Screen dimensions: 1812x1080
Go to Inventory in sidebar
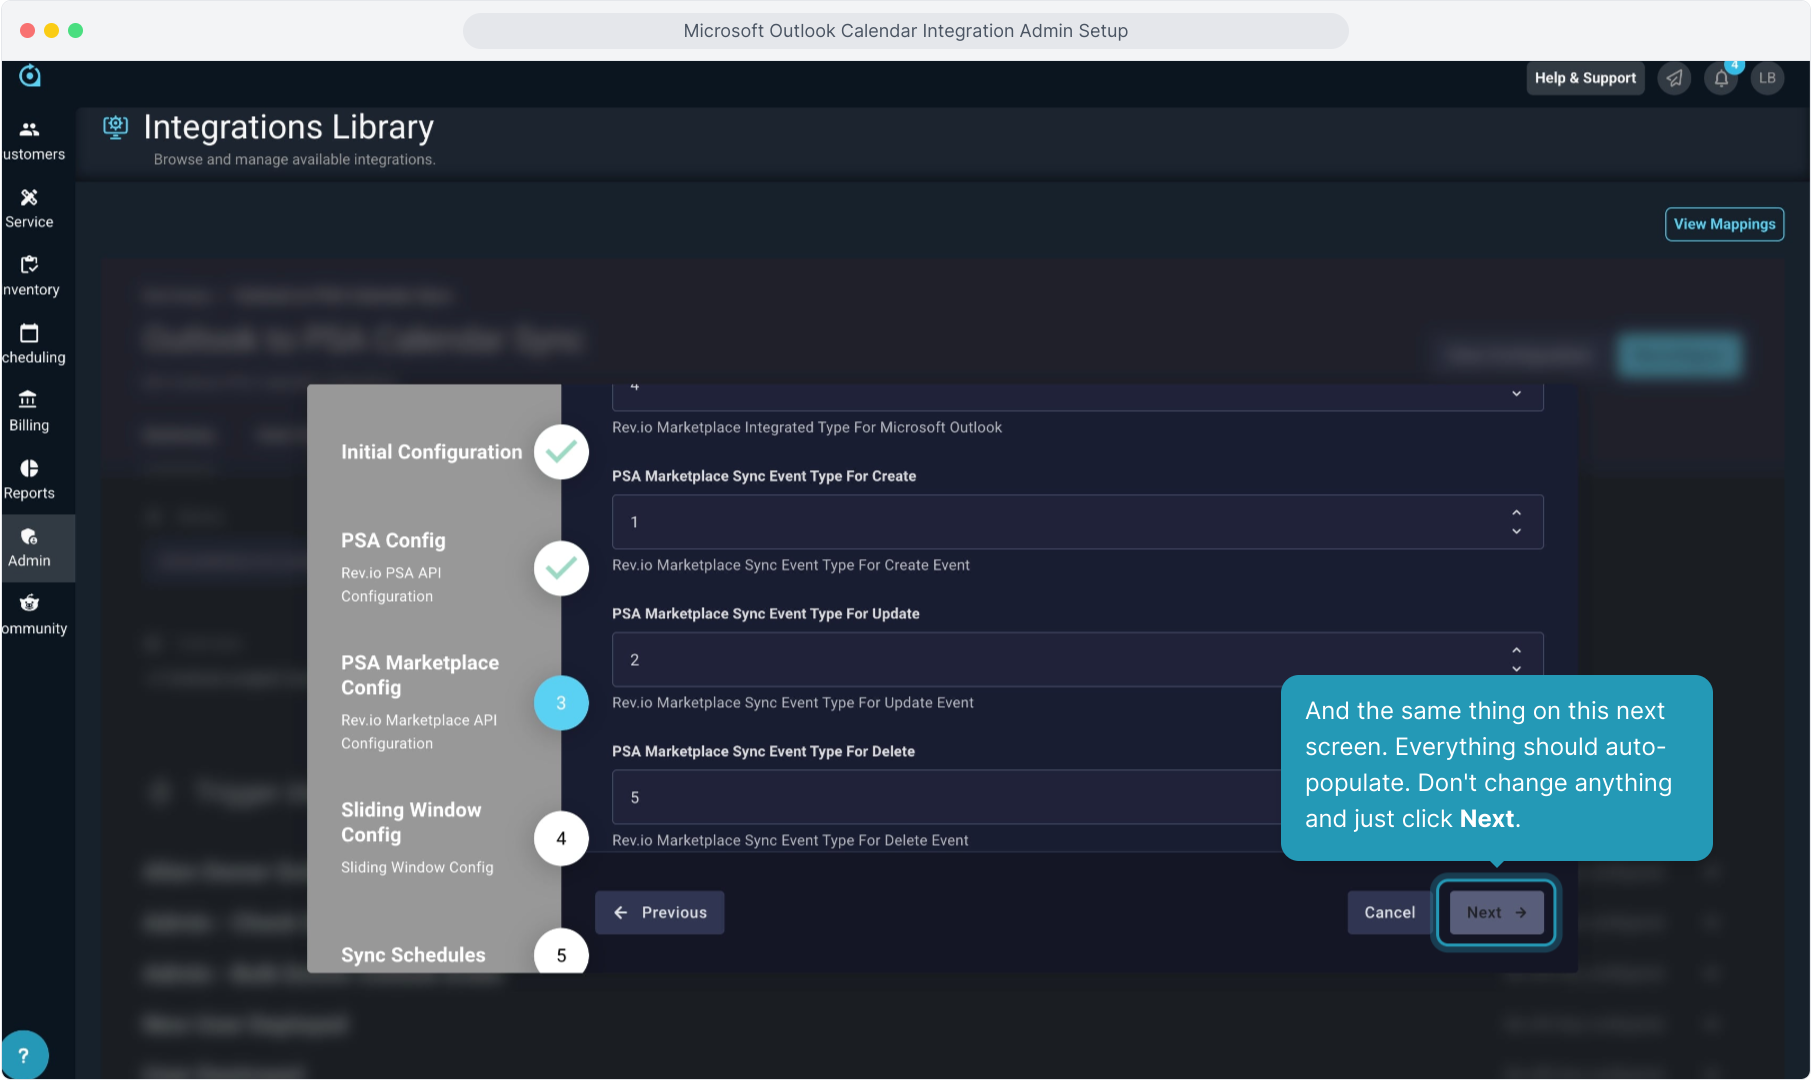(30, 265)
